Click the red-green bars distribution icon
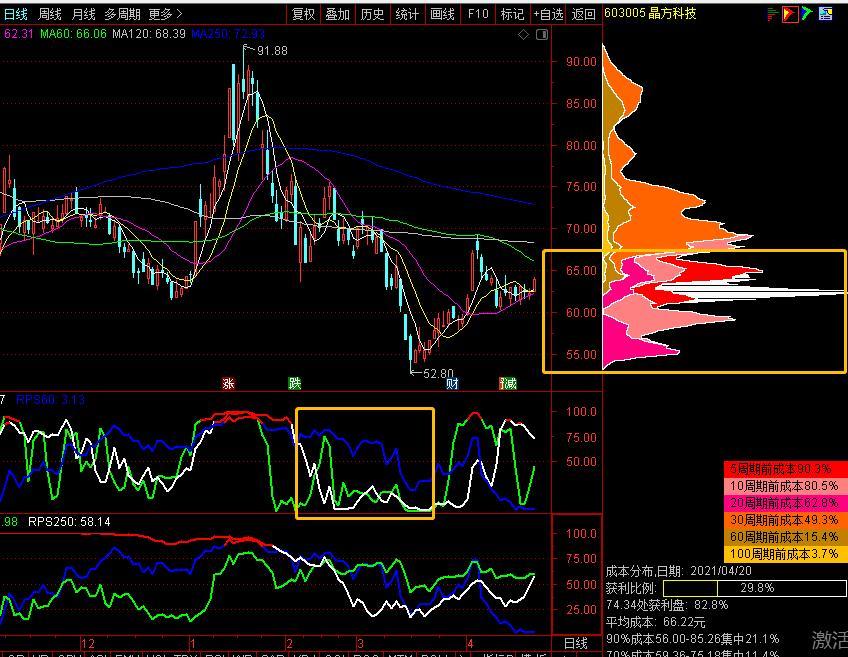Screen dimensions: 848x657 coord(772,14)
